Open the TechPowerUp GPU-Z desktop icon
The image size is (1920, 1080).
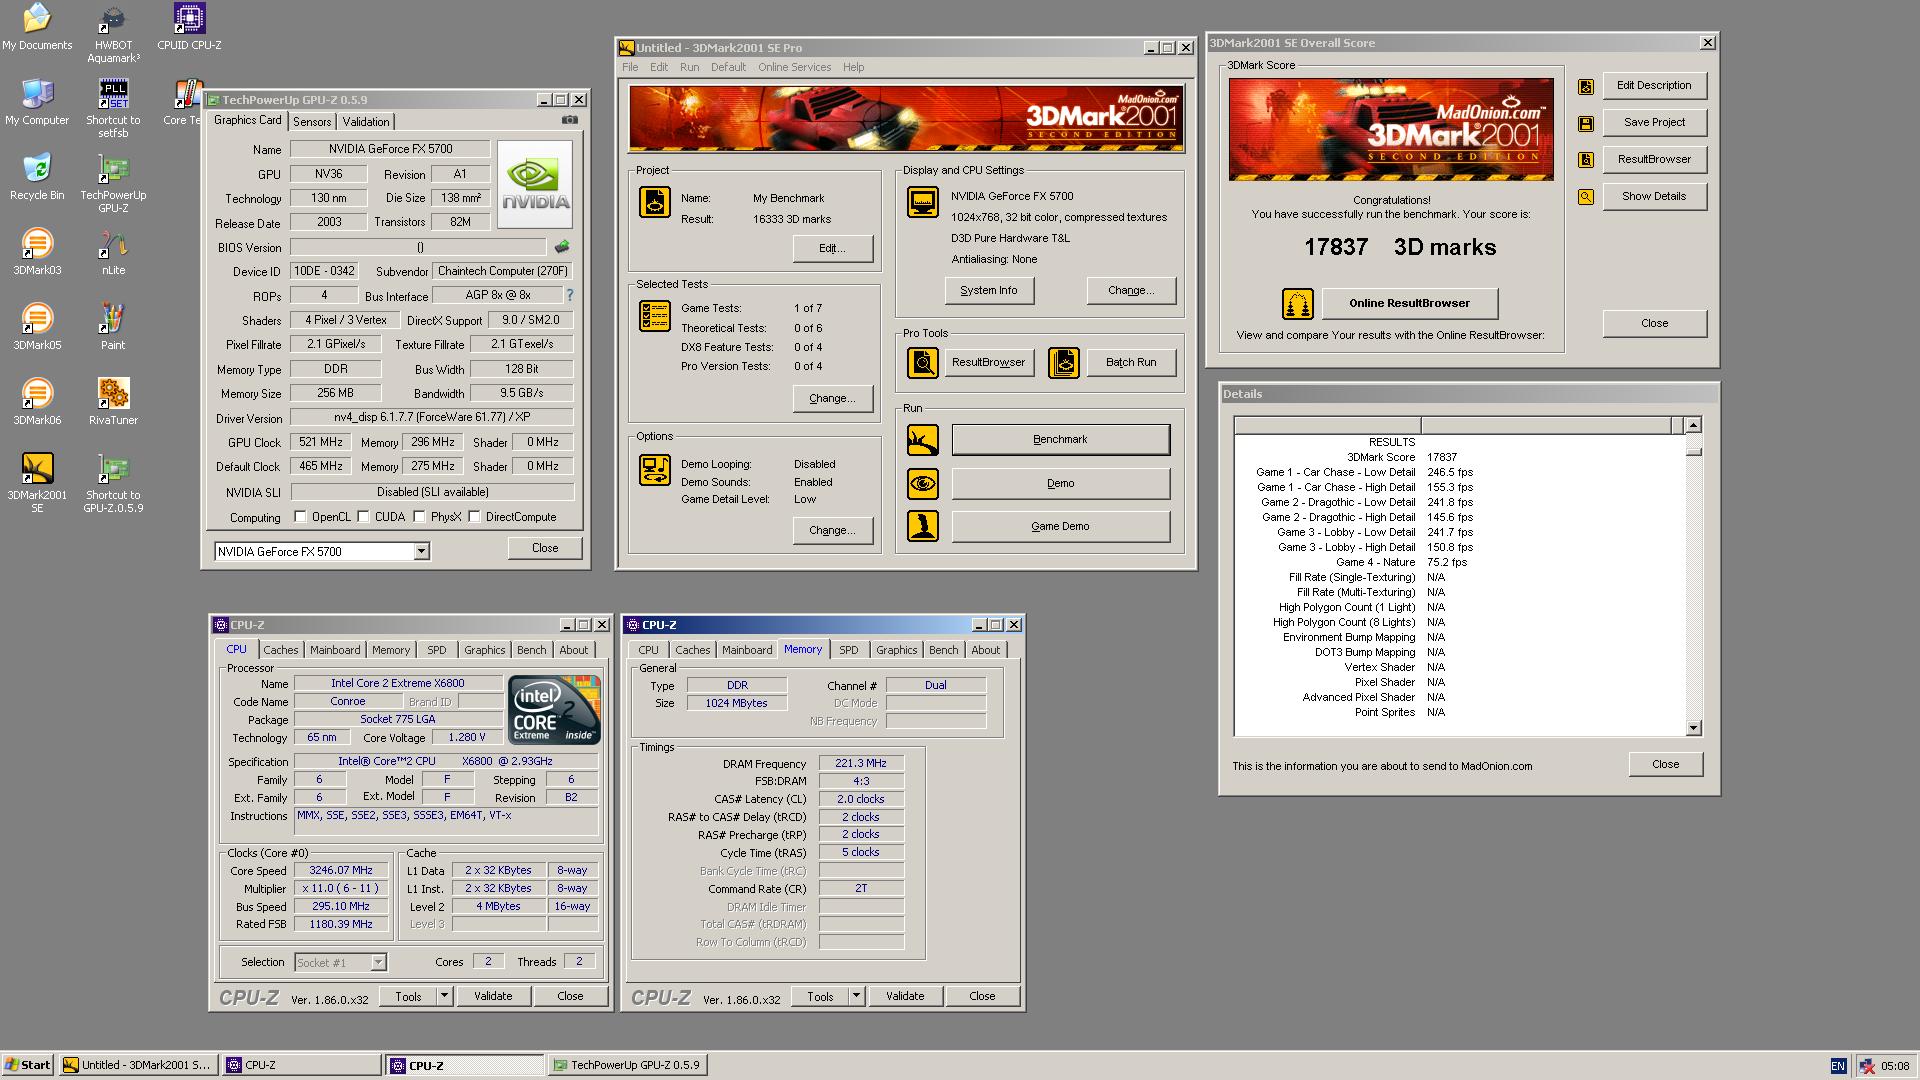coord(113,183)
